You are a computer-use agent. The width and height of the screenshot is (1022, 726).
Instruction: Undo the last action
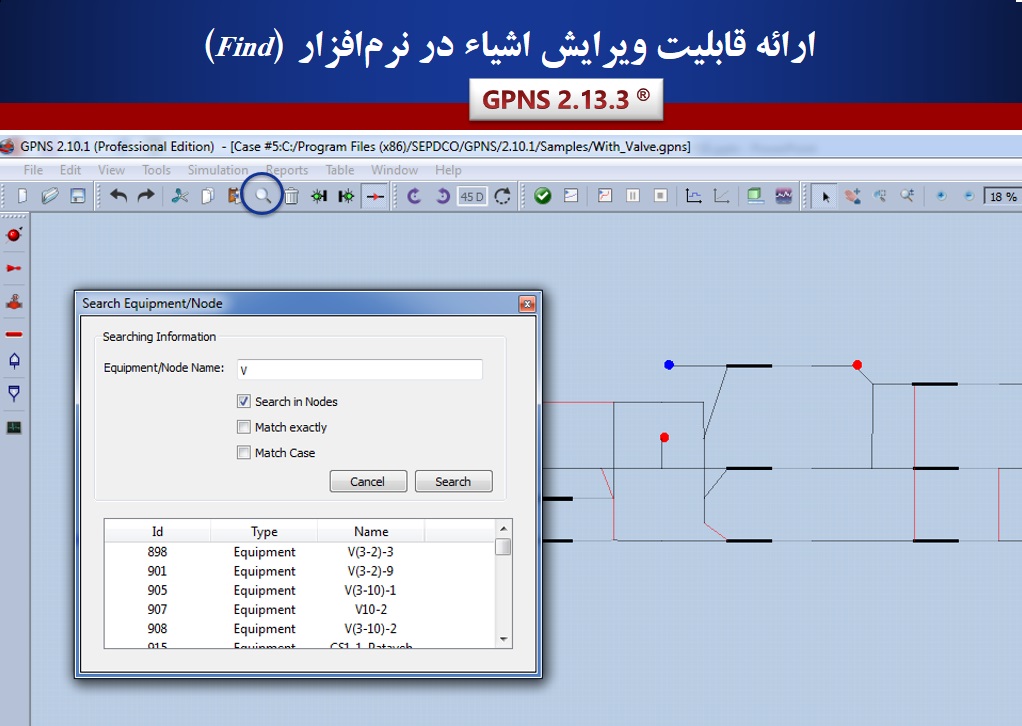point(118,196)
